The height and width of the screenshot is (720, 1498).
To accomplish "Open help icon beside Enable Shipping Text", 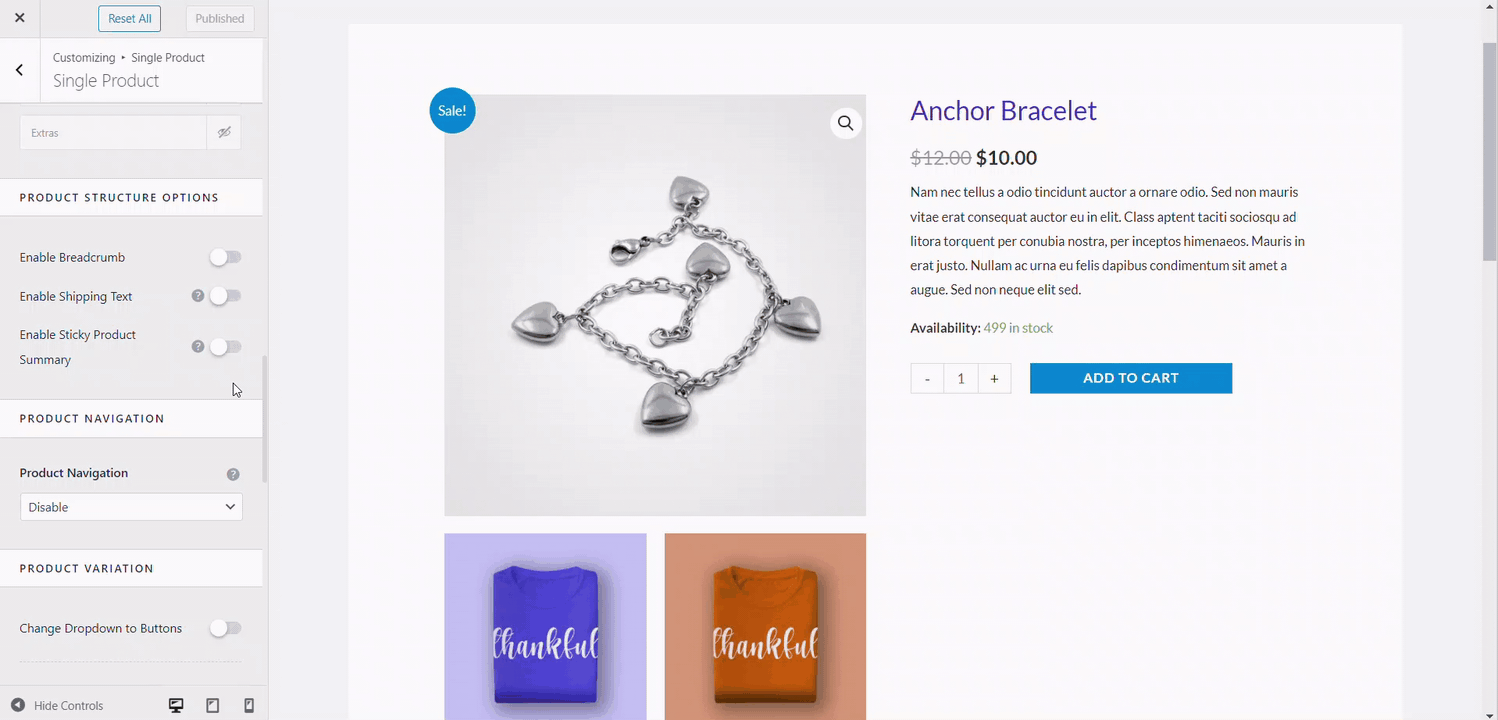I will coord(198,296).
